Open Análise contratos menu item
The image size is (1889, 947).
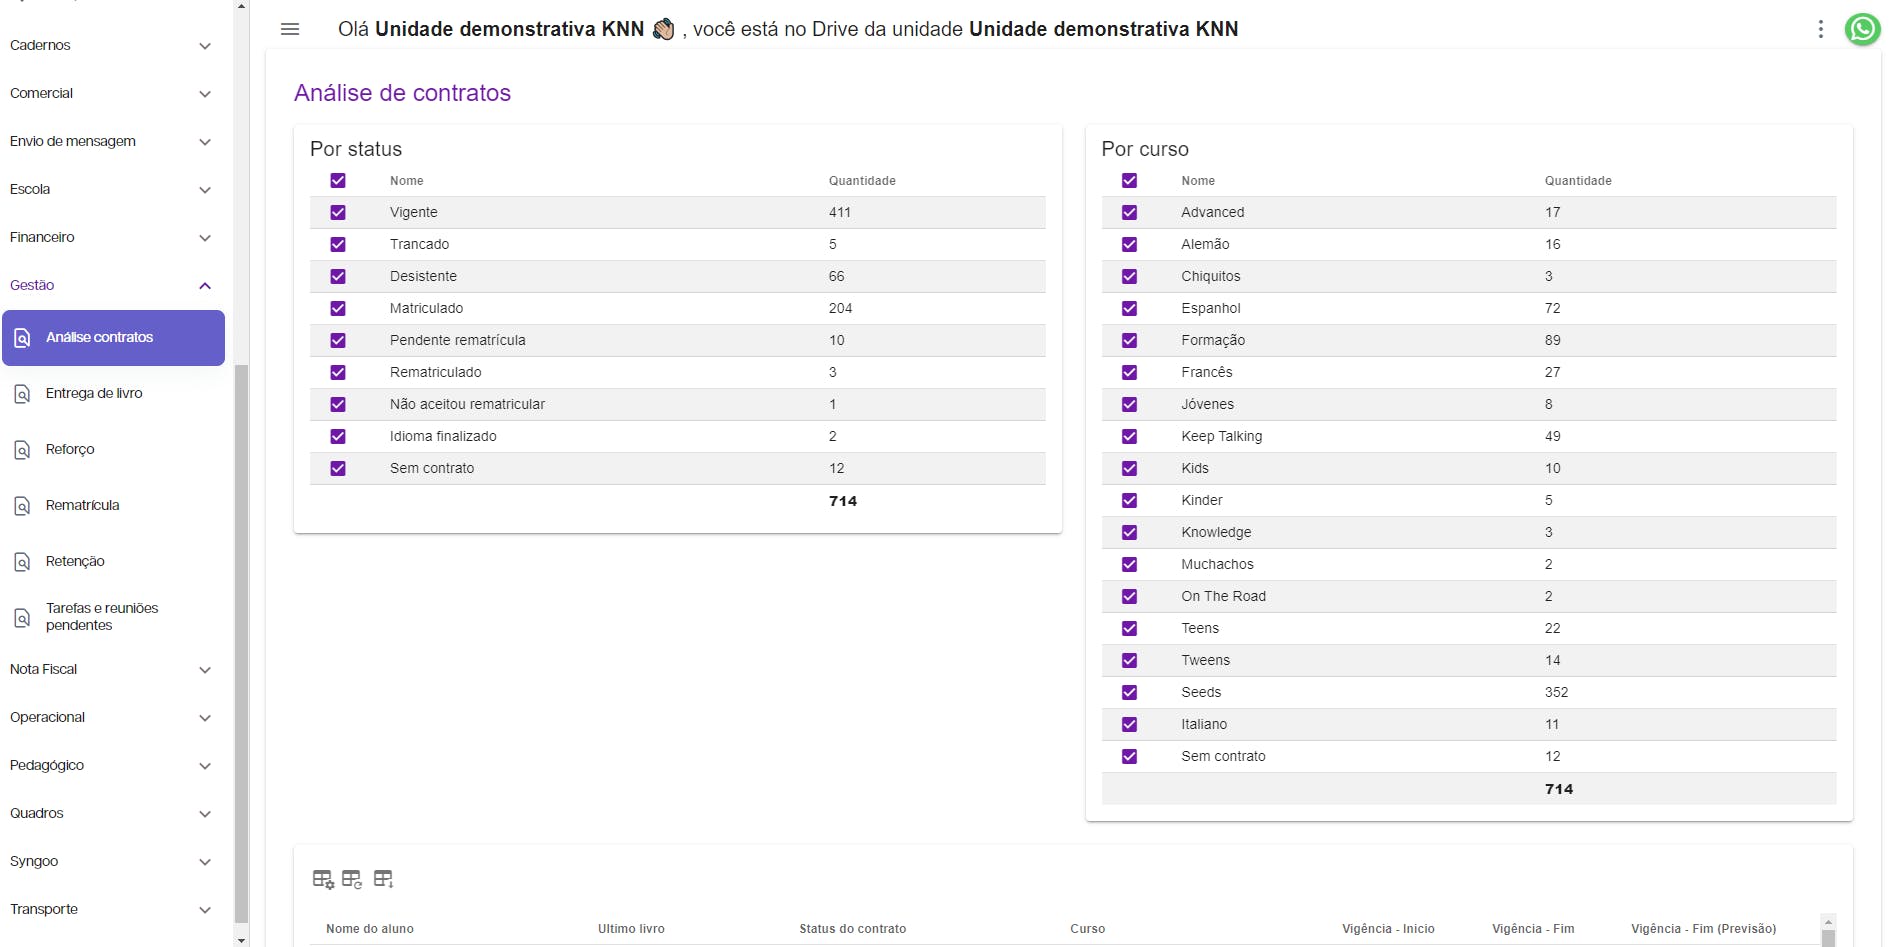113,338
